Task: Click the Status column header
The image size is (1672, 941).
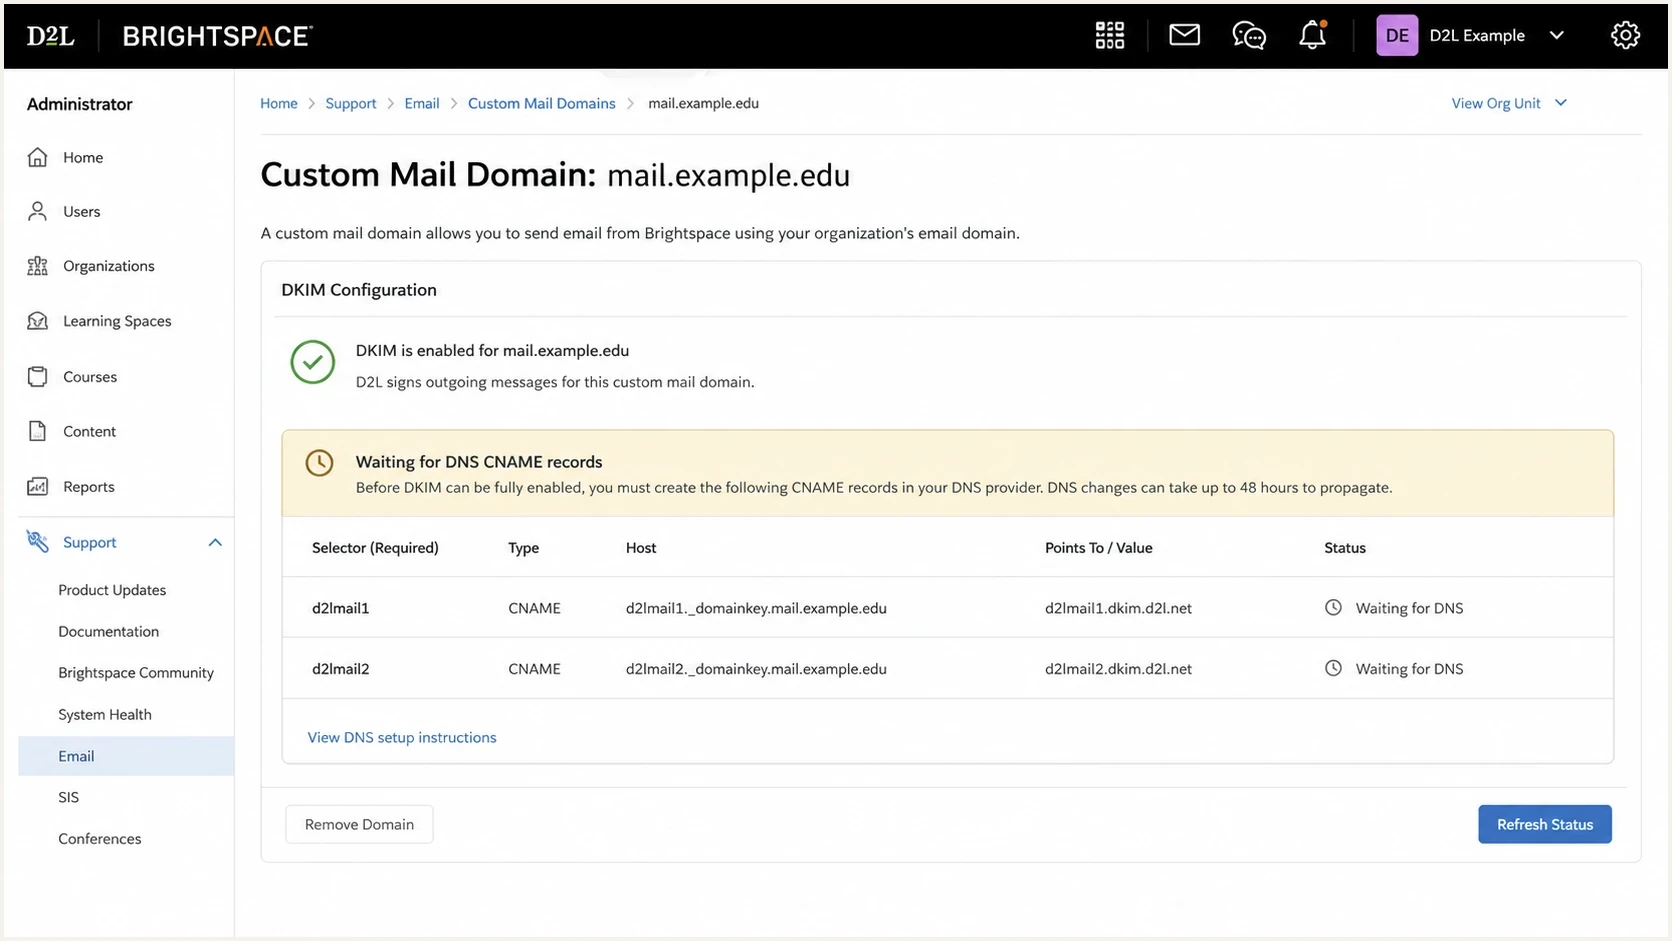Action: (1345, 548)
